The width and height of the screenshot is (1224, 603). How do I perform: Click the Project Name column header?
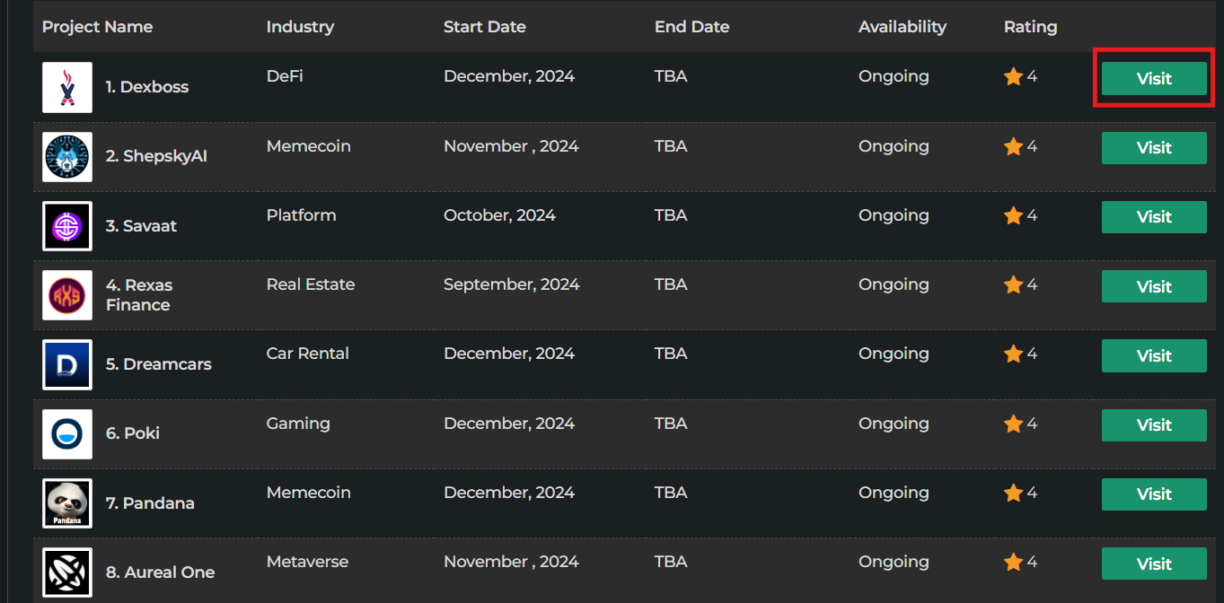point(97,27)
